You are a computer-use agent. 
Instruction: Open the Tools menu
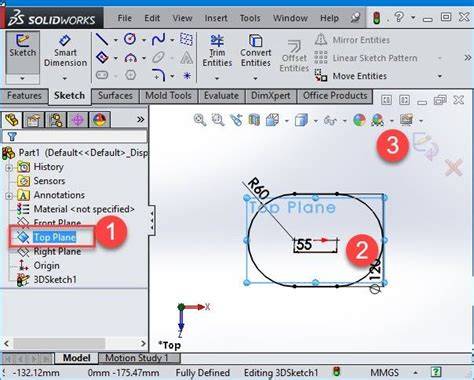click(x=250, y=18)
